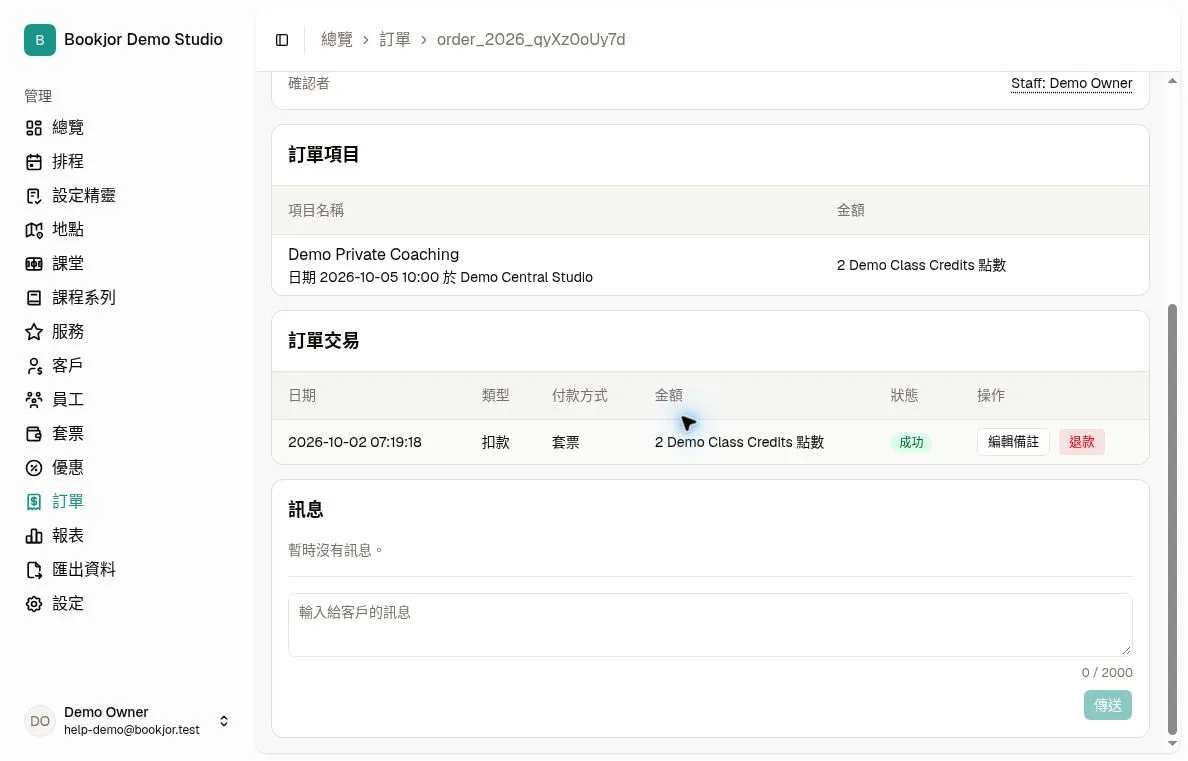The width and height of the screenshot is (1188, 761).
Task: Click the 匯出資料 export file icon
Action: (33, 570)
